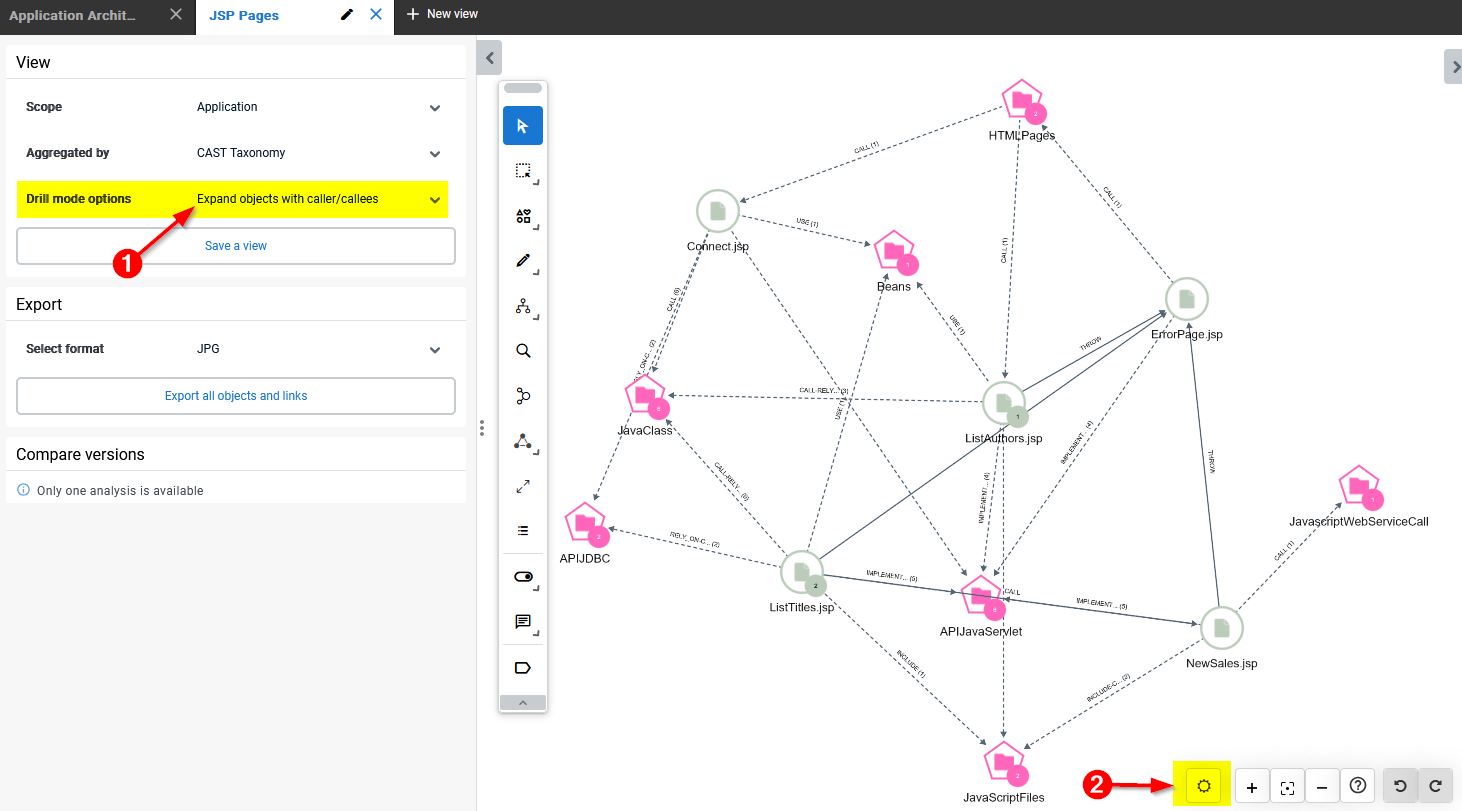Open the comment annotation tool
The width and height of the screenshot is (1462, 811).
(x=523, y=622)
